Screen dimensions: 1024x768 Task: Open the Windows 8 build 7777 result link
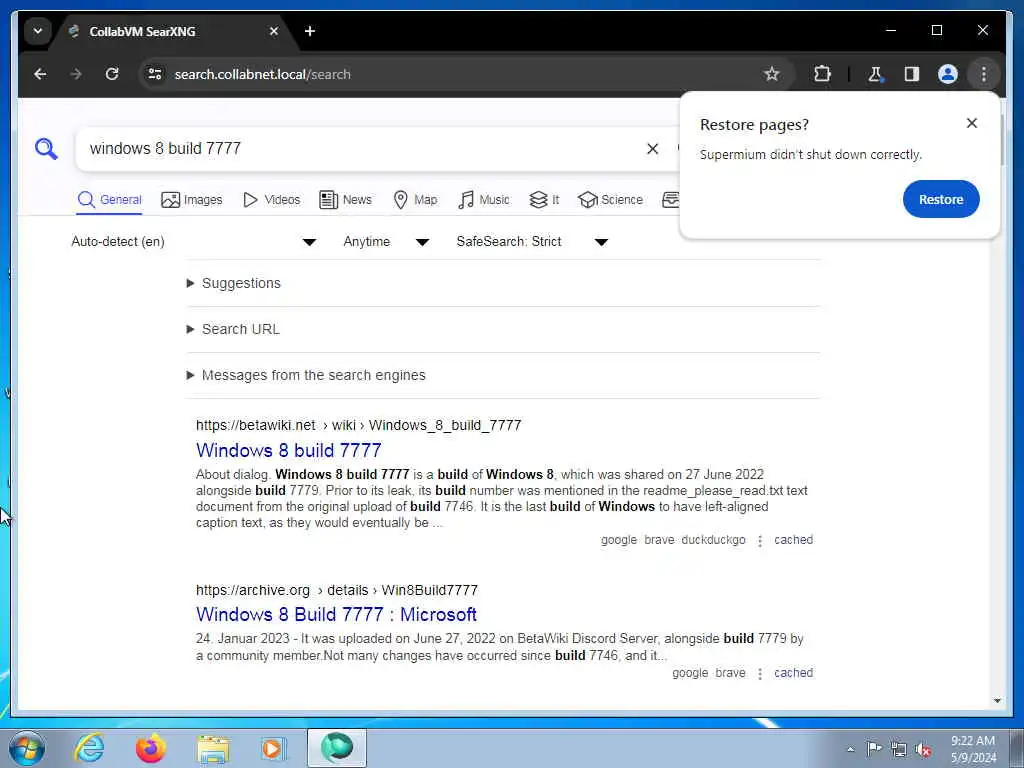(x=289, y=450)
